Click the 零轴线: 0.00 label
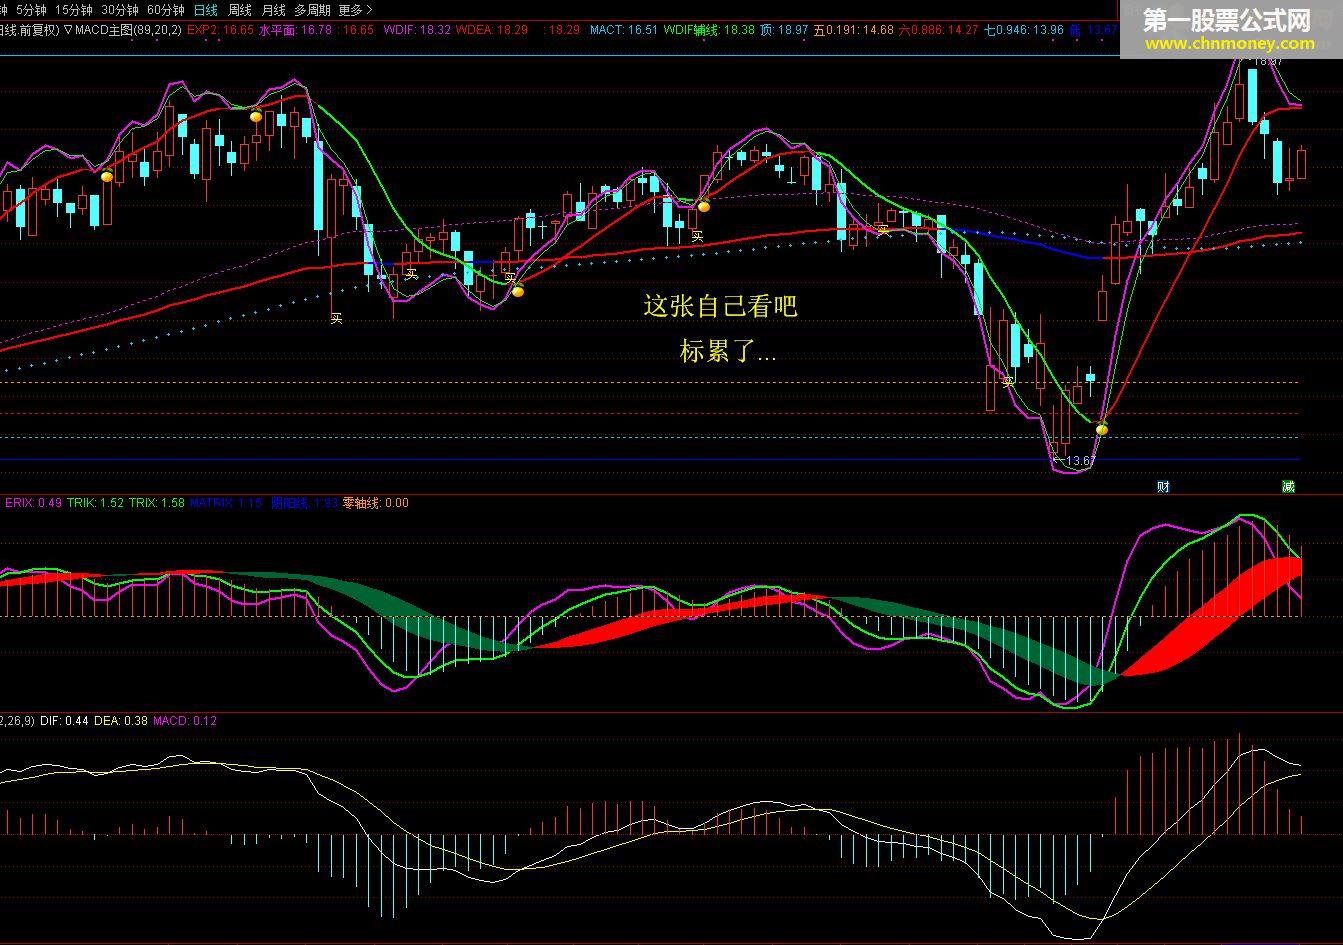The image size is (1343, 945). pyautogui.click(x=375, y=503)
